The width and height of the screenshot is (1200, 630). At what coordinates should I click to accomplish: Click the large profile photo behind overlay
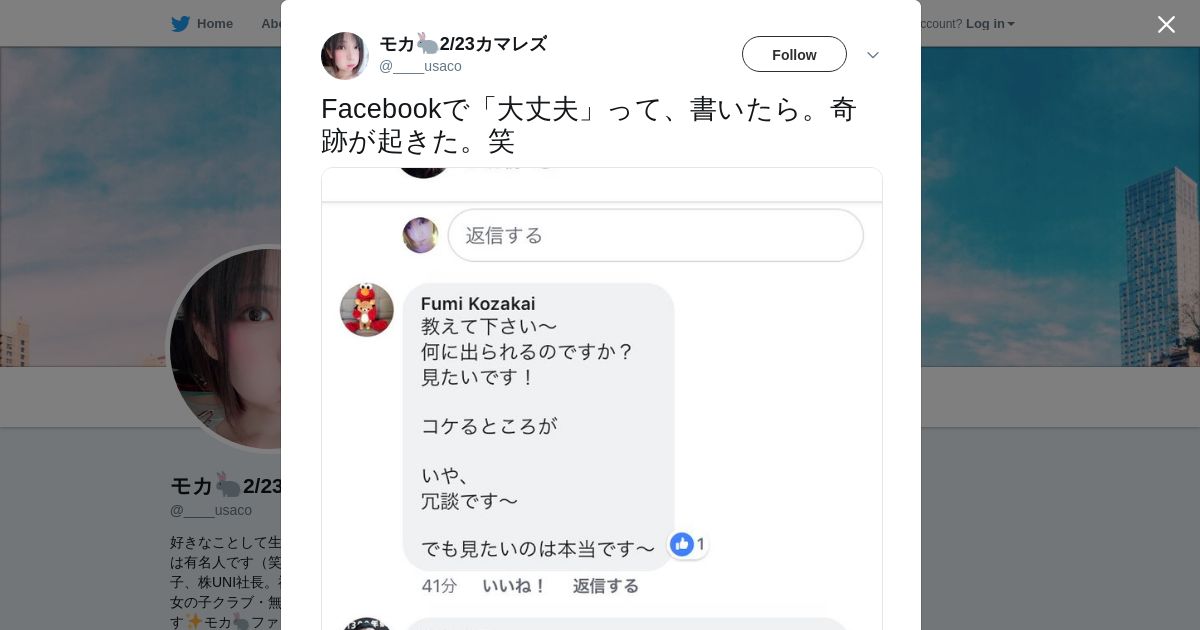point(225,350)
